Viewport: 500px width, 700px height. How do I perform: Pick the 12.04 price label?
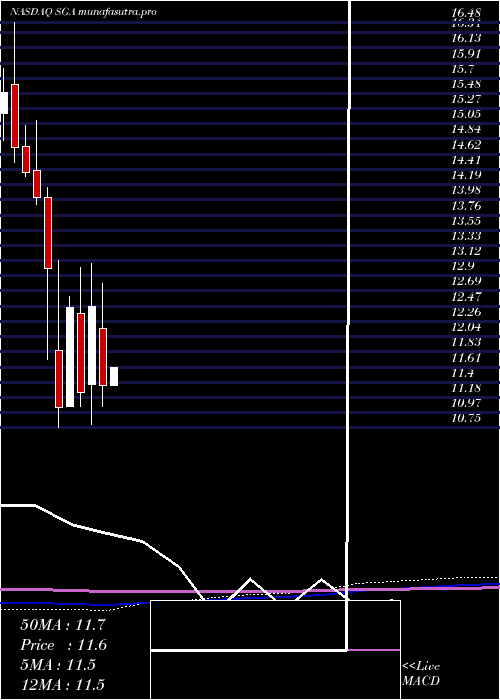[466, 327]
